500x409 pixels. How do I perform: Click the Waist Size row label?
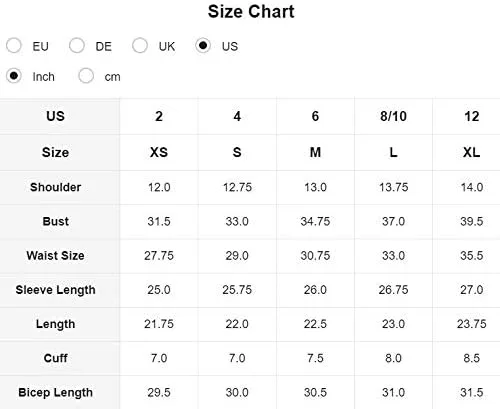[x=55, y=256]
